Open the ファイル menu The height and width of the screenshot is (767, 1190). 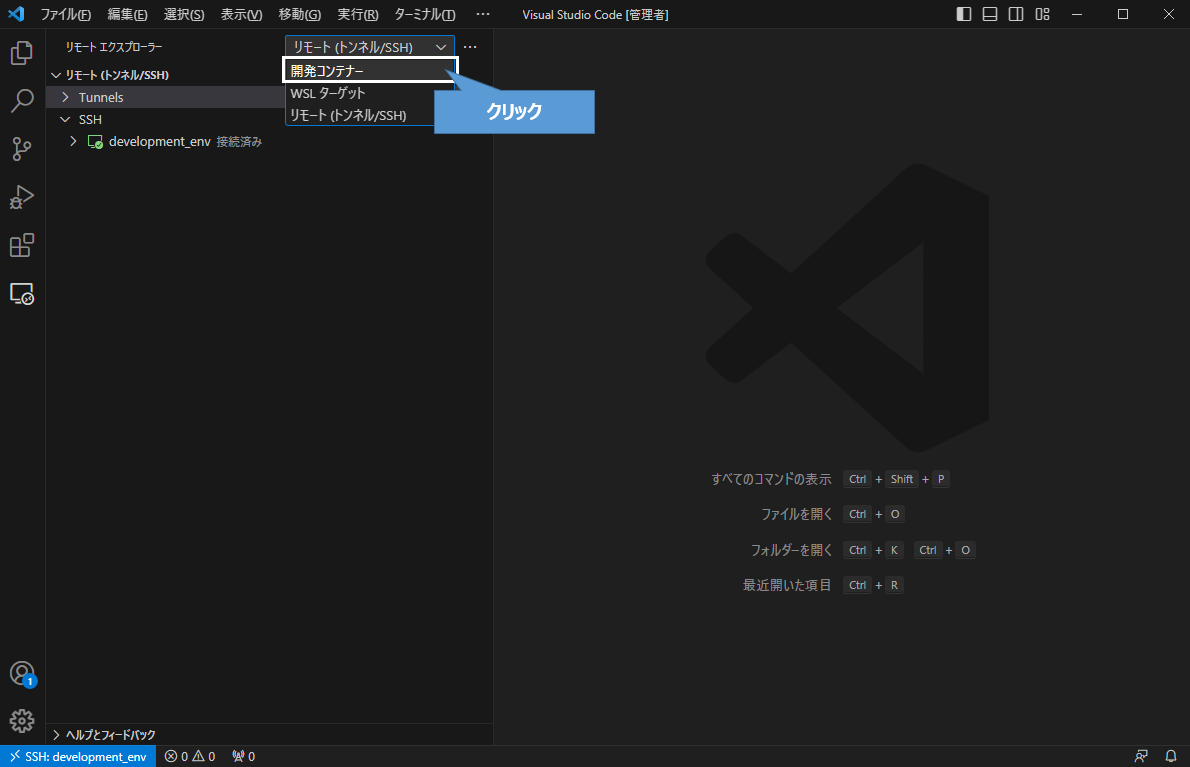(x=65, y=15)
